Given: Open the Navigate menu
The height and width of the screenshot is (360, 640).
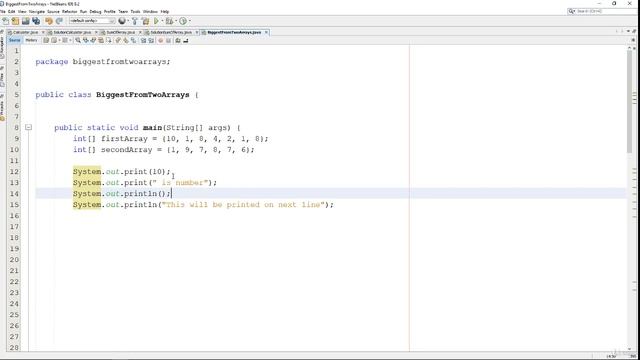Looking at the screenshot, I should click(36, 11).
